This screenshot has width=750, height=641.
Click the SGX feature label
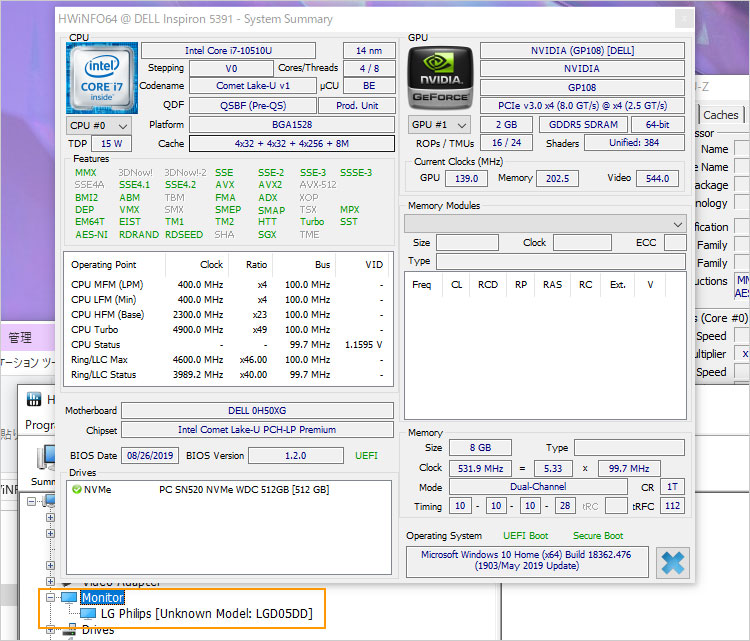coord(267,235)
